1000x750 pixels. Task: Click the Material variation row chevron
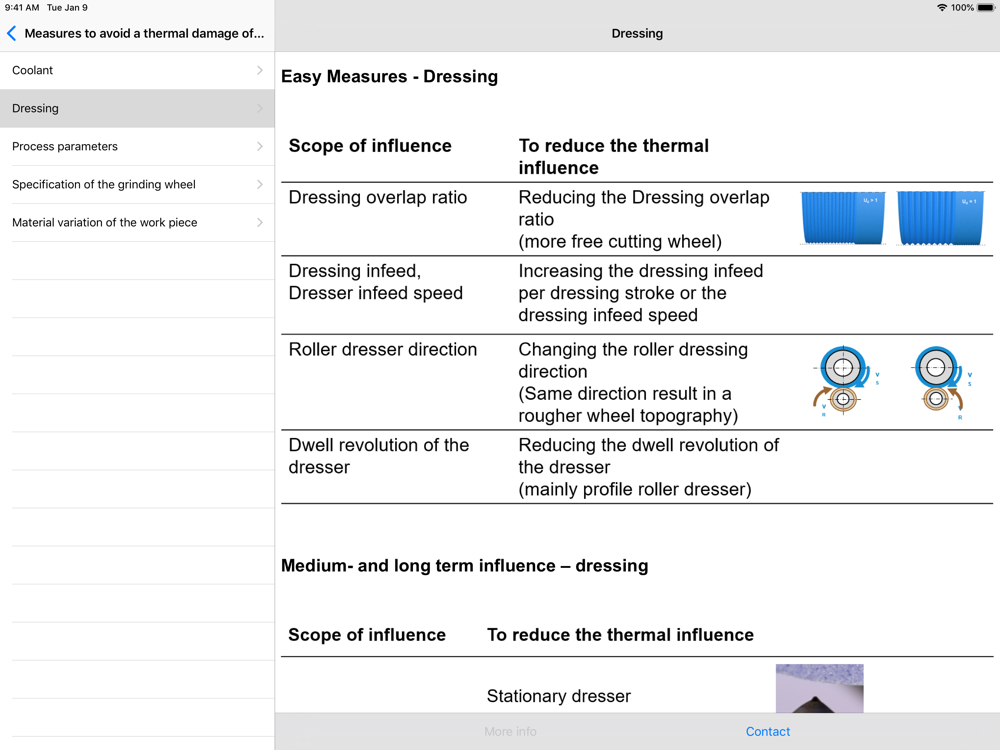pyautogui.click(x=260, y=223)
